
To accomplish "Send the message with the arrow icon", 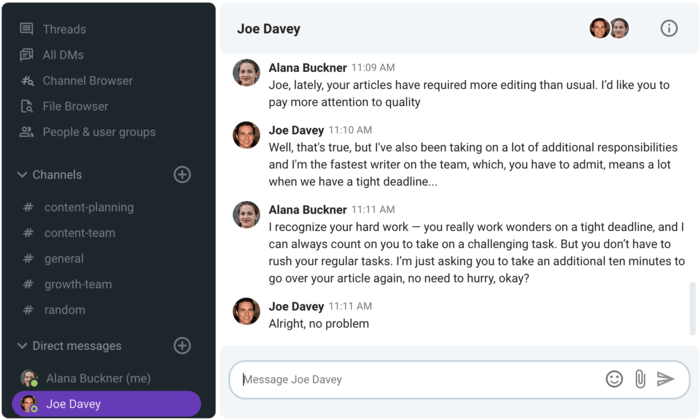I will pos(665,379).
